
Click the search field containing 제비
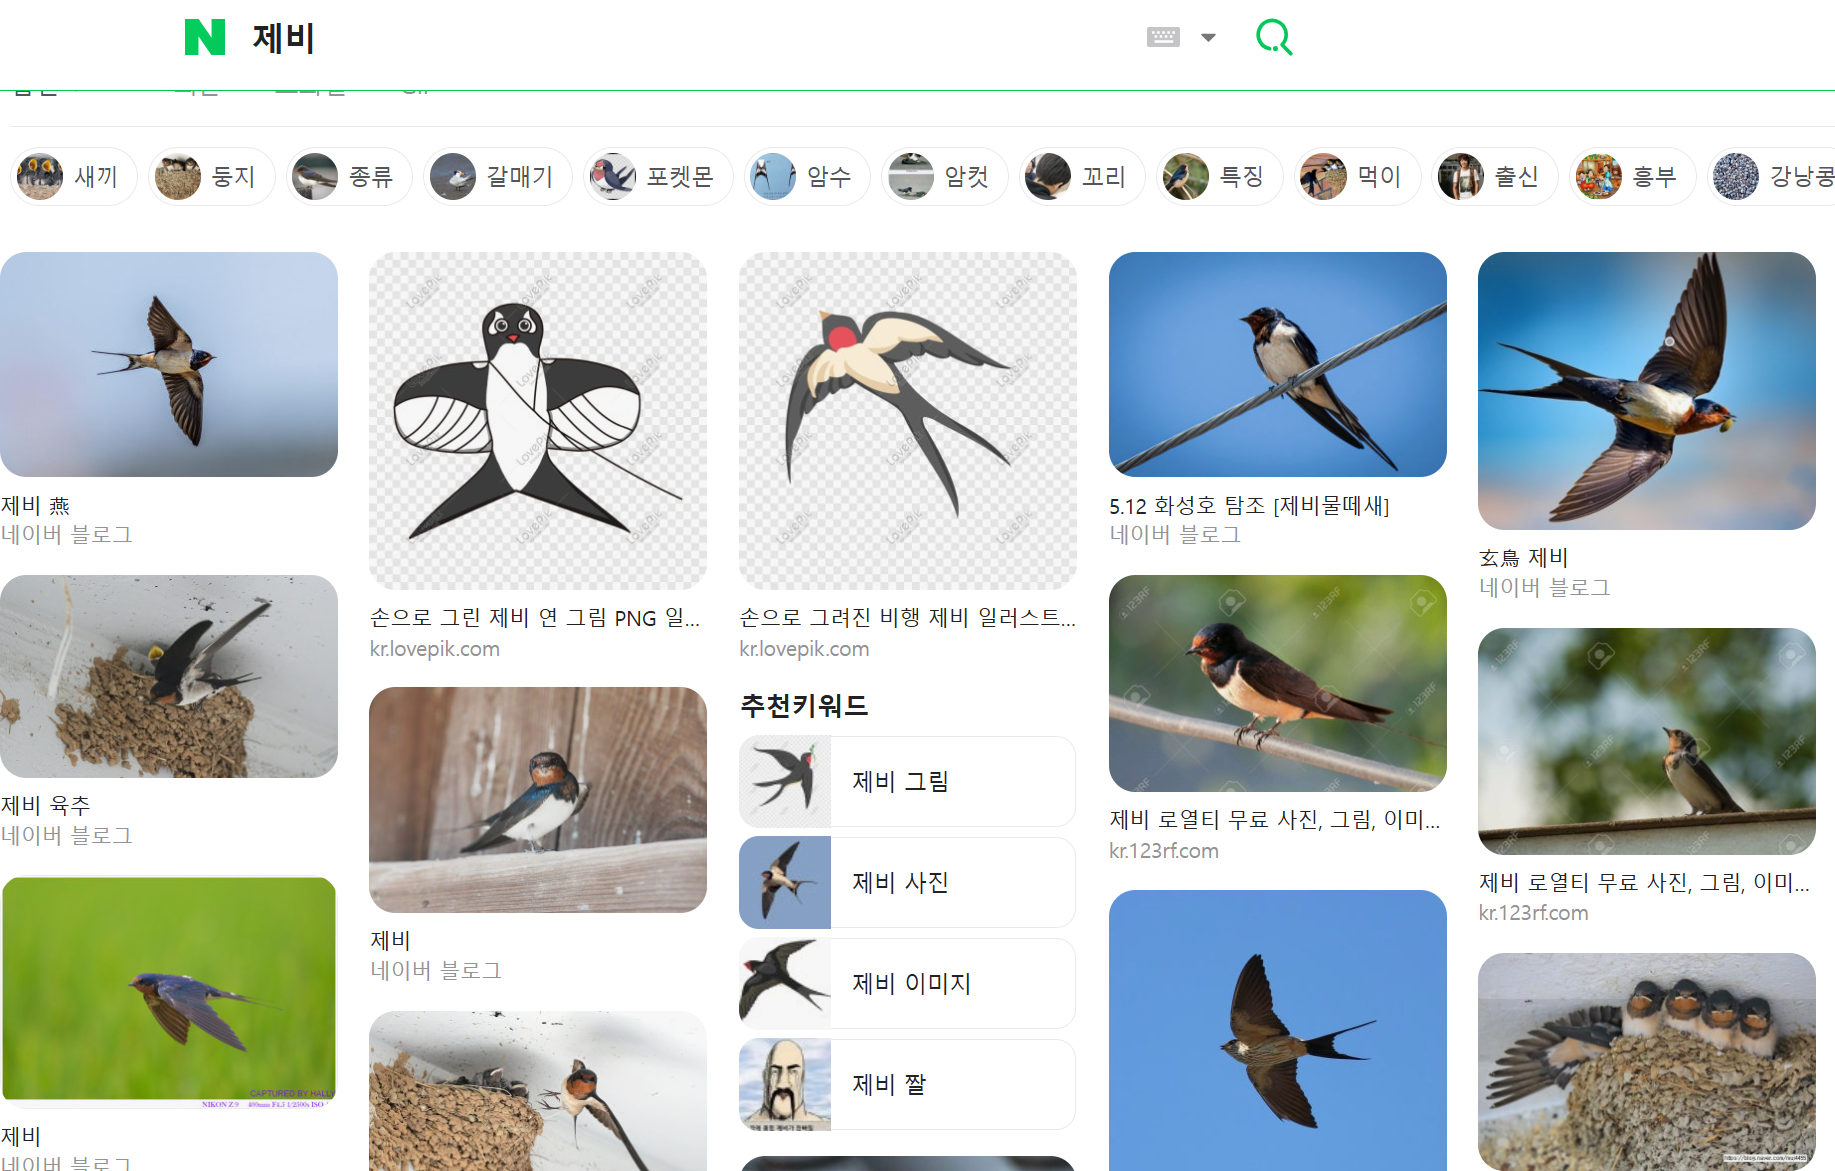690,38
